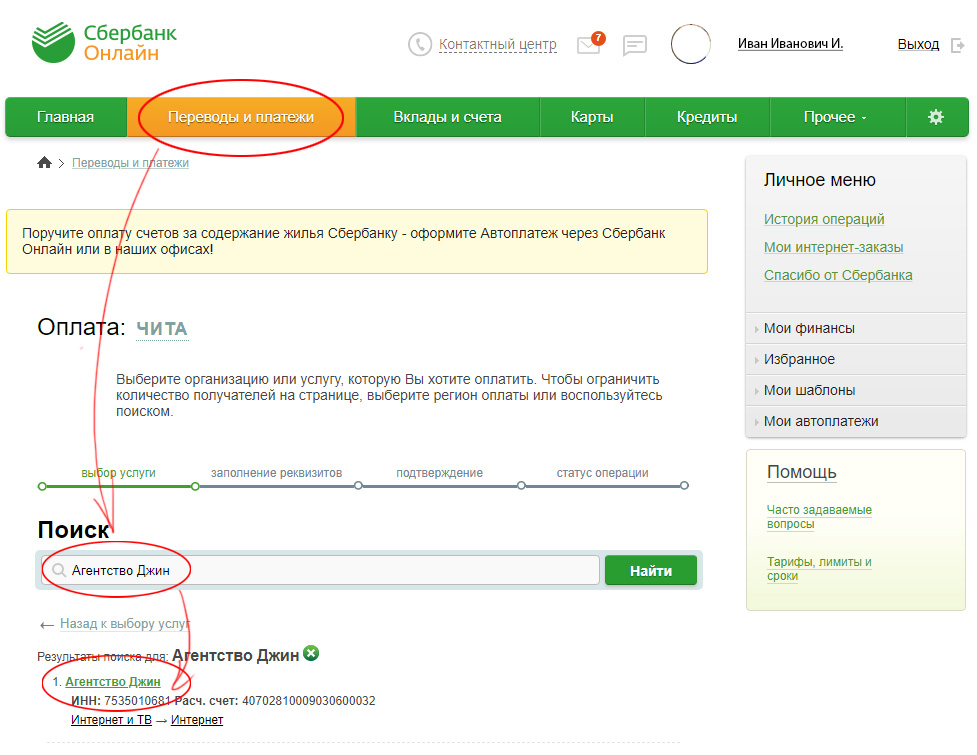Image resolution: width=977 pixels, height=755 pixels.
Task: Open Мои интернет-заказы
Action: point(833,247)
